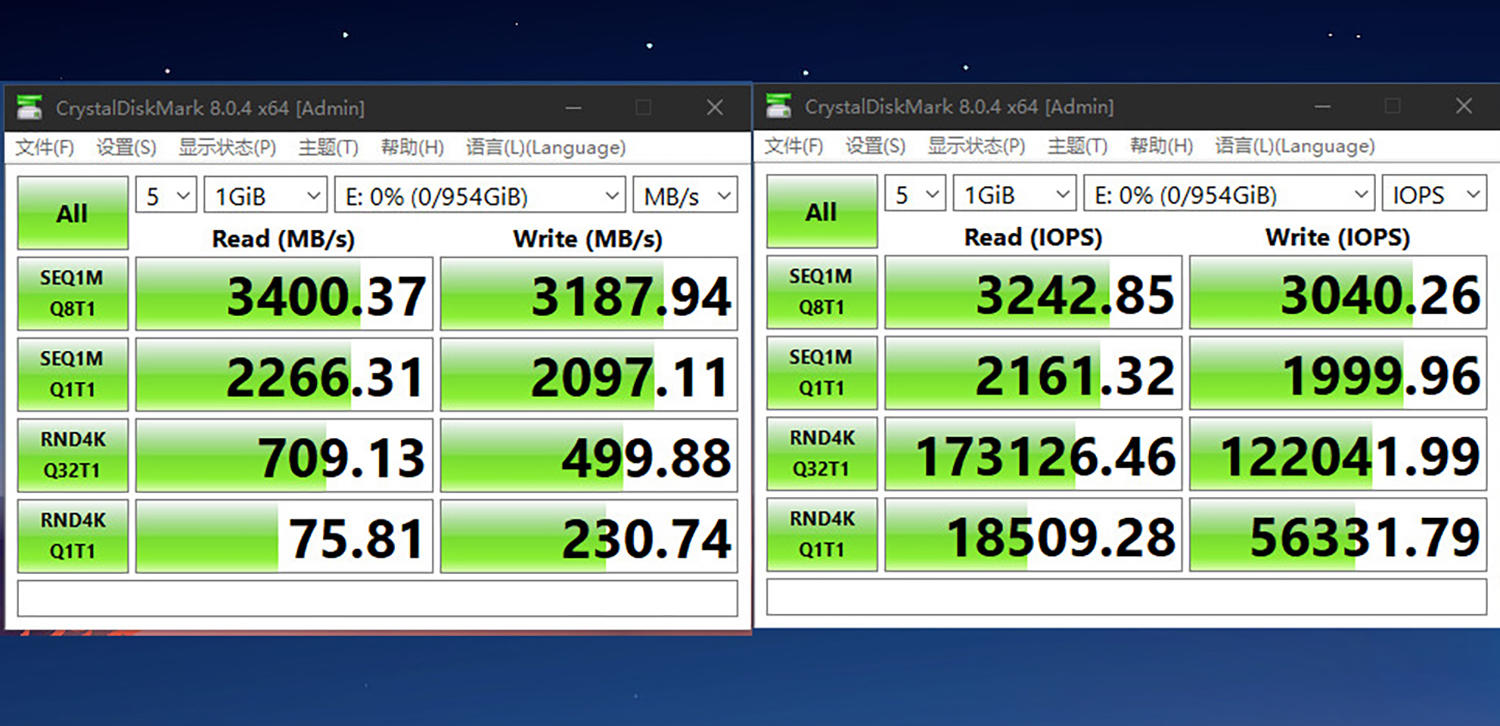
Task: Click the 3242.85 IOPS read result
Action: pyautogui.click(x=1033, y=293)
